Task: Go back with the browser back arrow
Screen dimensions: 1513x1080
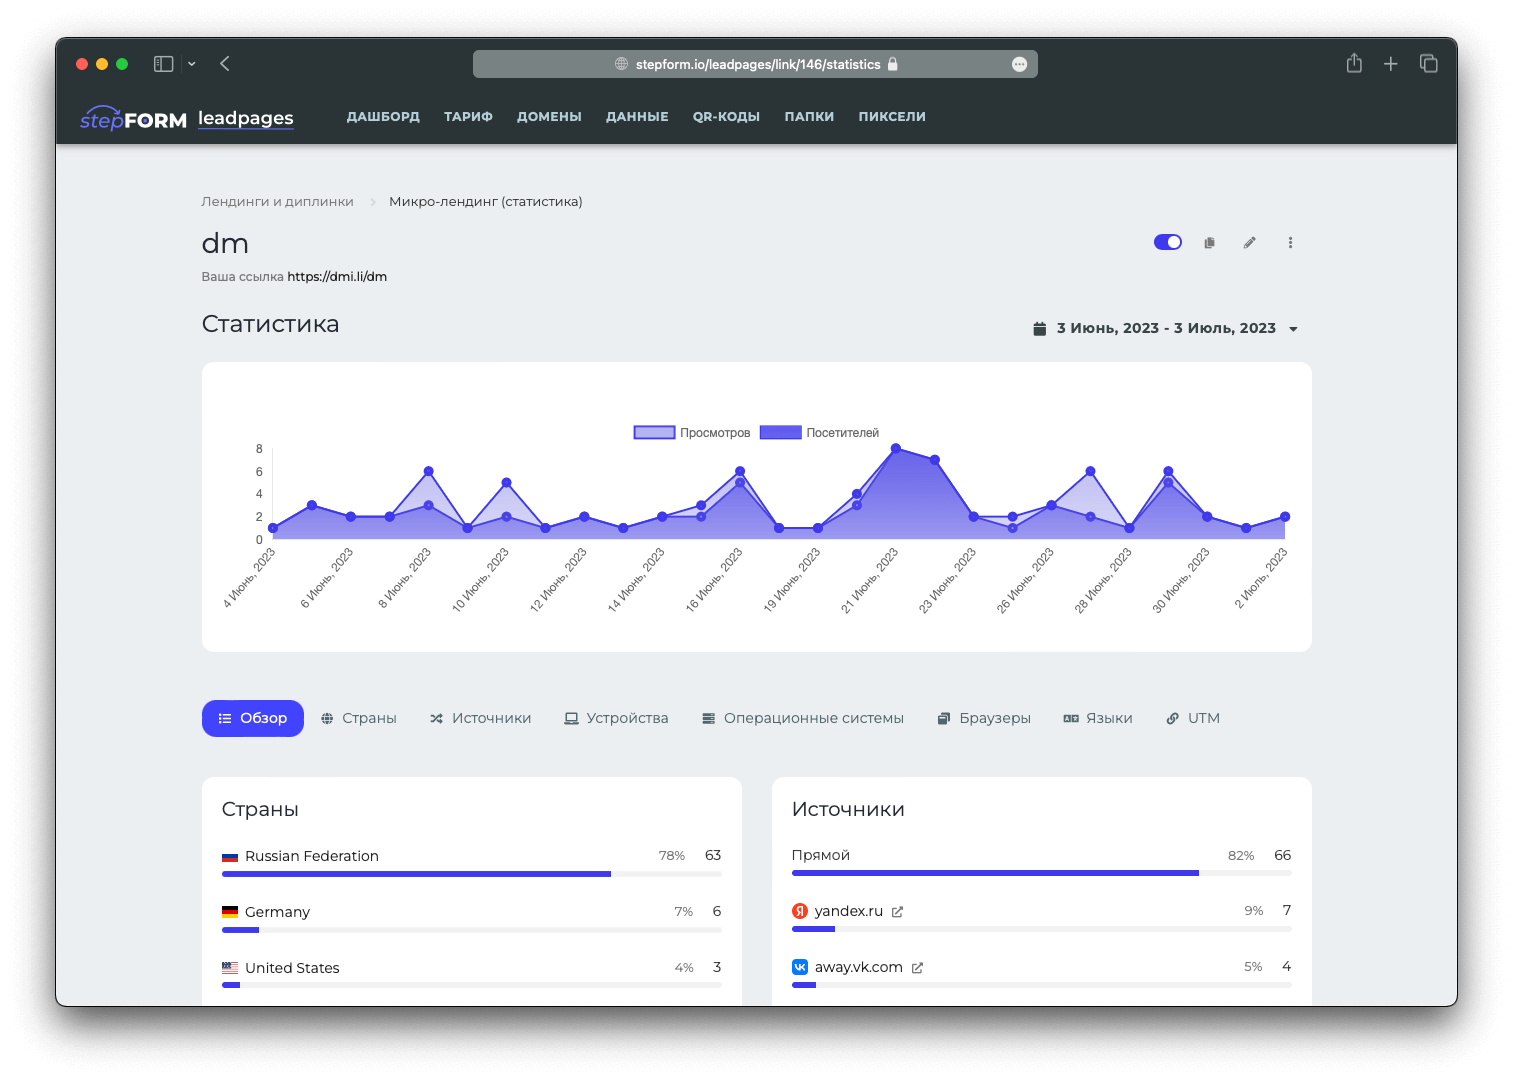Action: 225,64
